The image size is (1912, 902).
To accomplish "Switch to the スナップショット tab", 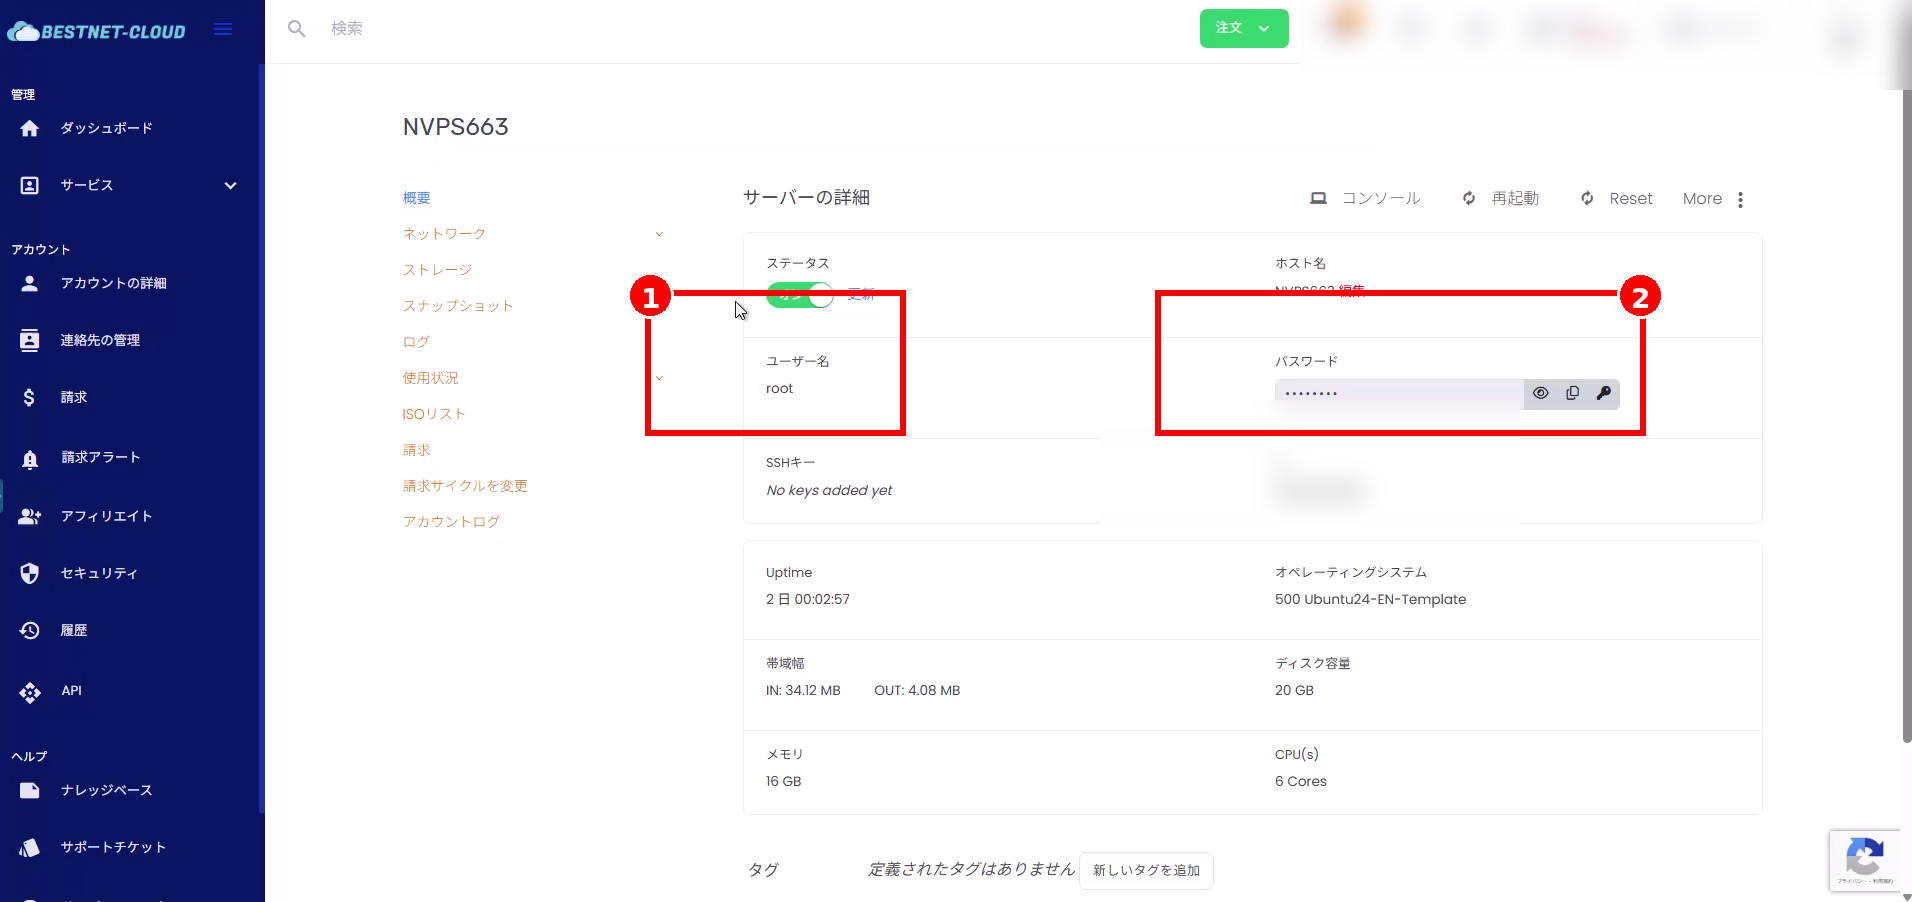I will (457, 306).
